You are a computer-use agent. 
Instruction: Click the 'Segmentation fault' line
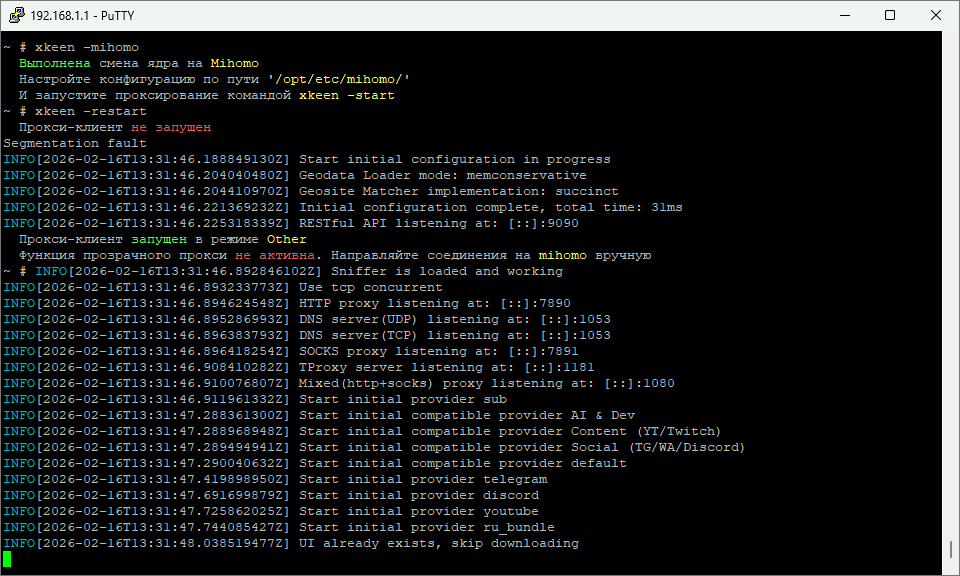(x=75, y=143)
